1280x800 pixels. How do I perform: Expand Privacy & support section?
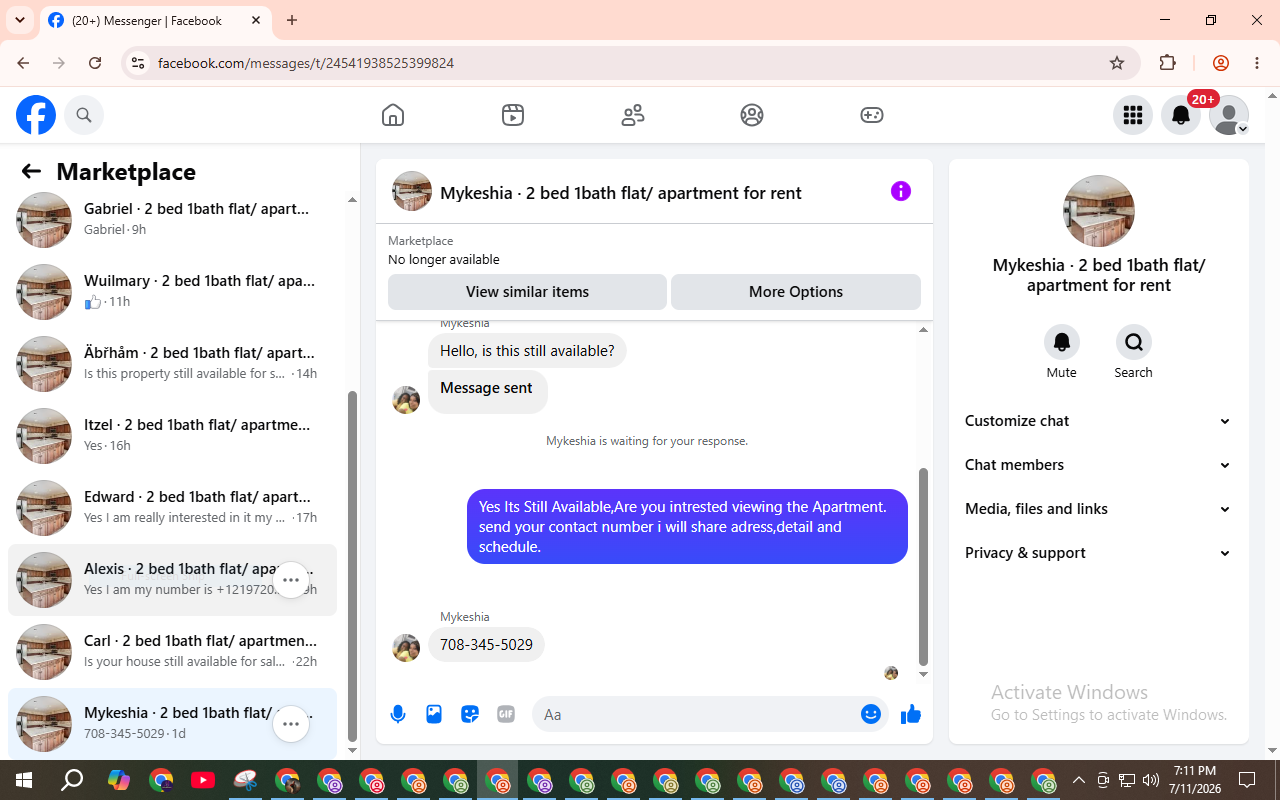(x=1099, y=553)
